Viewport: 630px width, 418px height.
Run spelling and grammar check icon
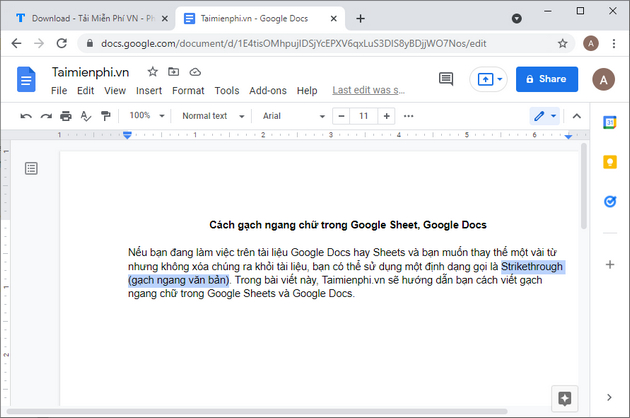[86, 116]
